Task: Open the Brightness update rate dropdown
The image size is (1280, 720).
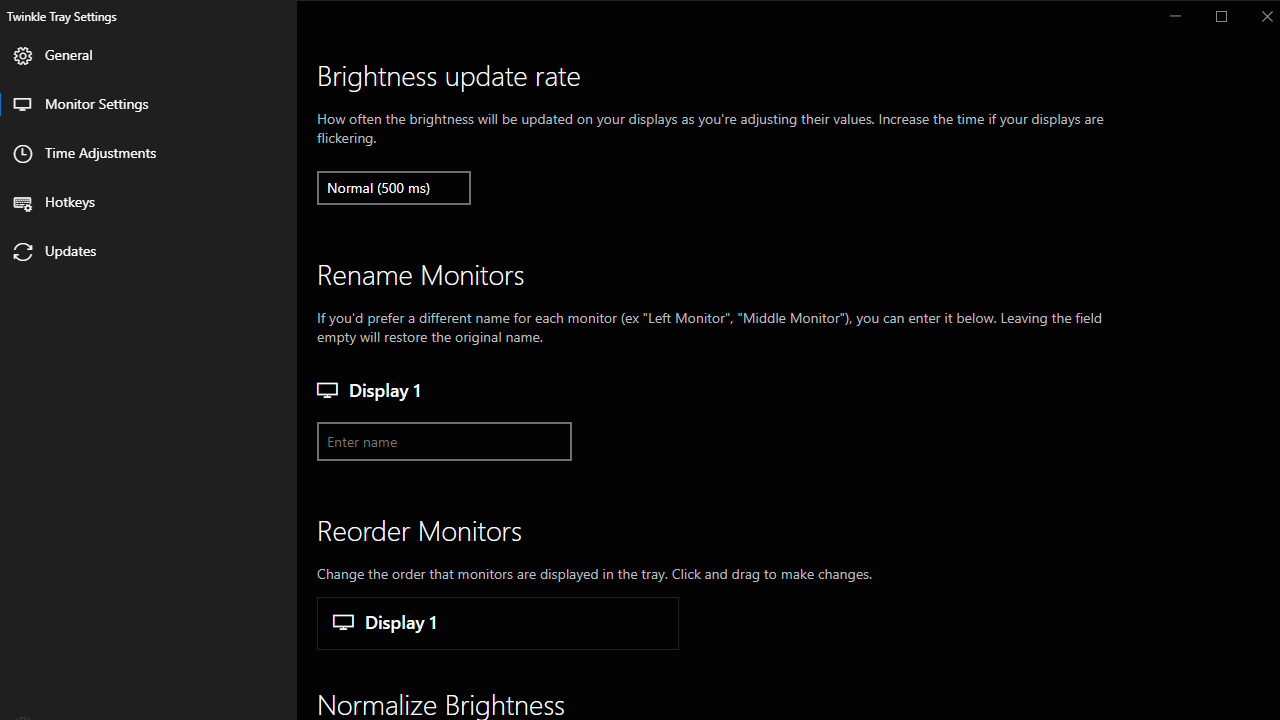Action: pyautogui.click(x=393, y=188)
